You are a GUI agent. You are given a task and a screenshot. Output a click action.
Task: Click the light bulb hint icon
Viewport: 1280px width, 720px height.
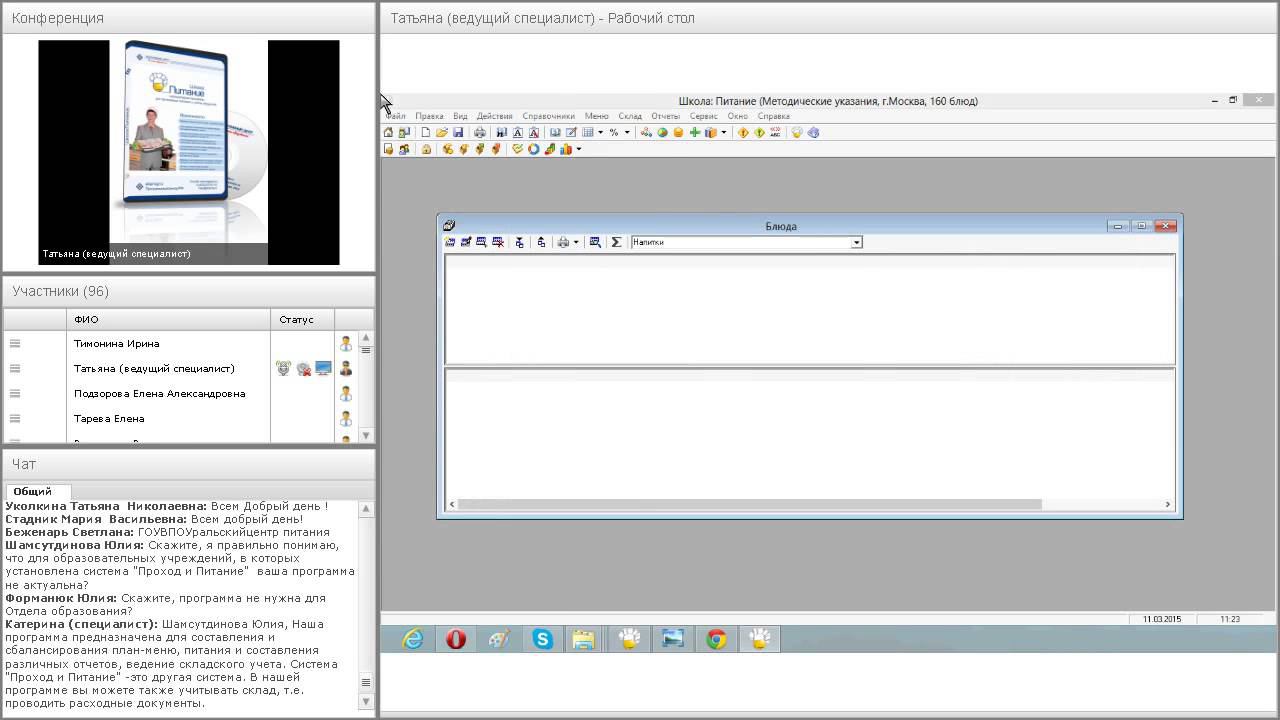click(797, 132)
